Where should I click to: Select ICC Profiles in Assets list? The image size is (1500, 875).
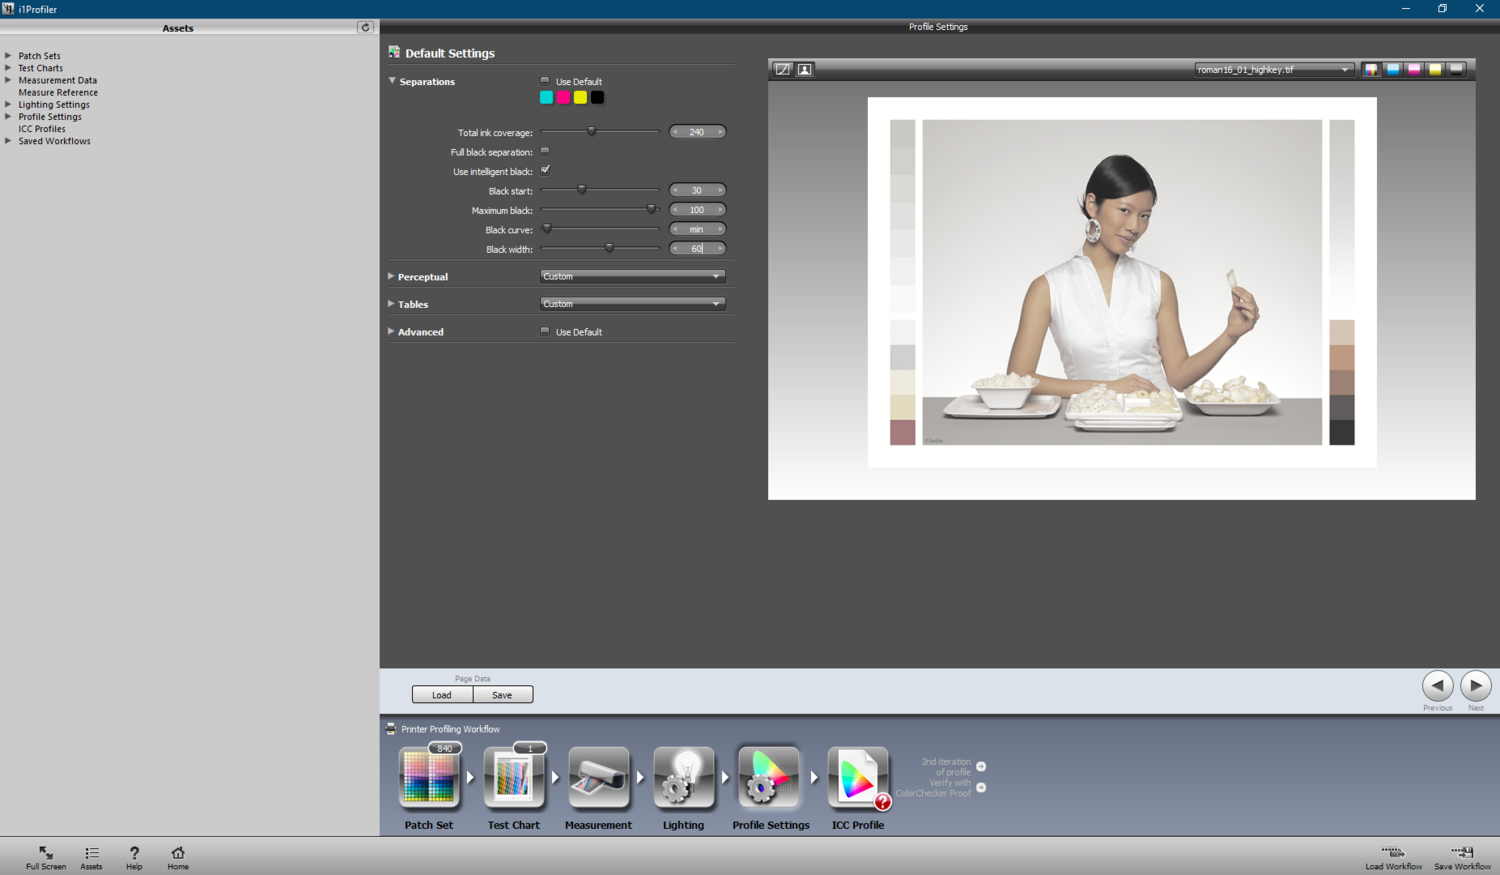pyautogui.click(x=42, y=129)
